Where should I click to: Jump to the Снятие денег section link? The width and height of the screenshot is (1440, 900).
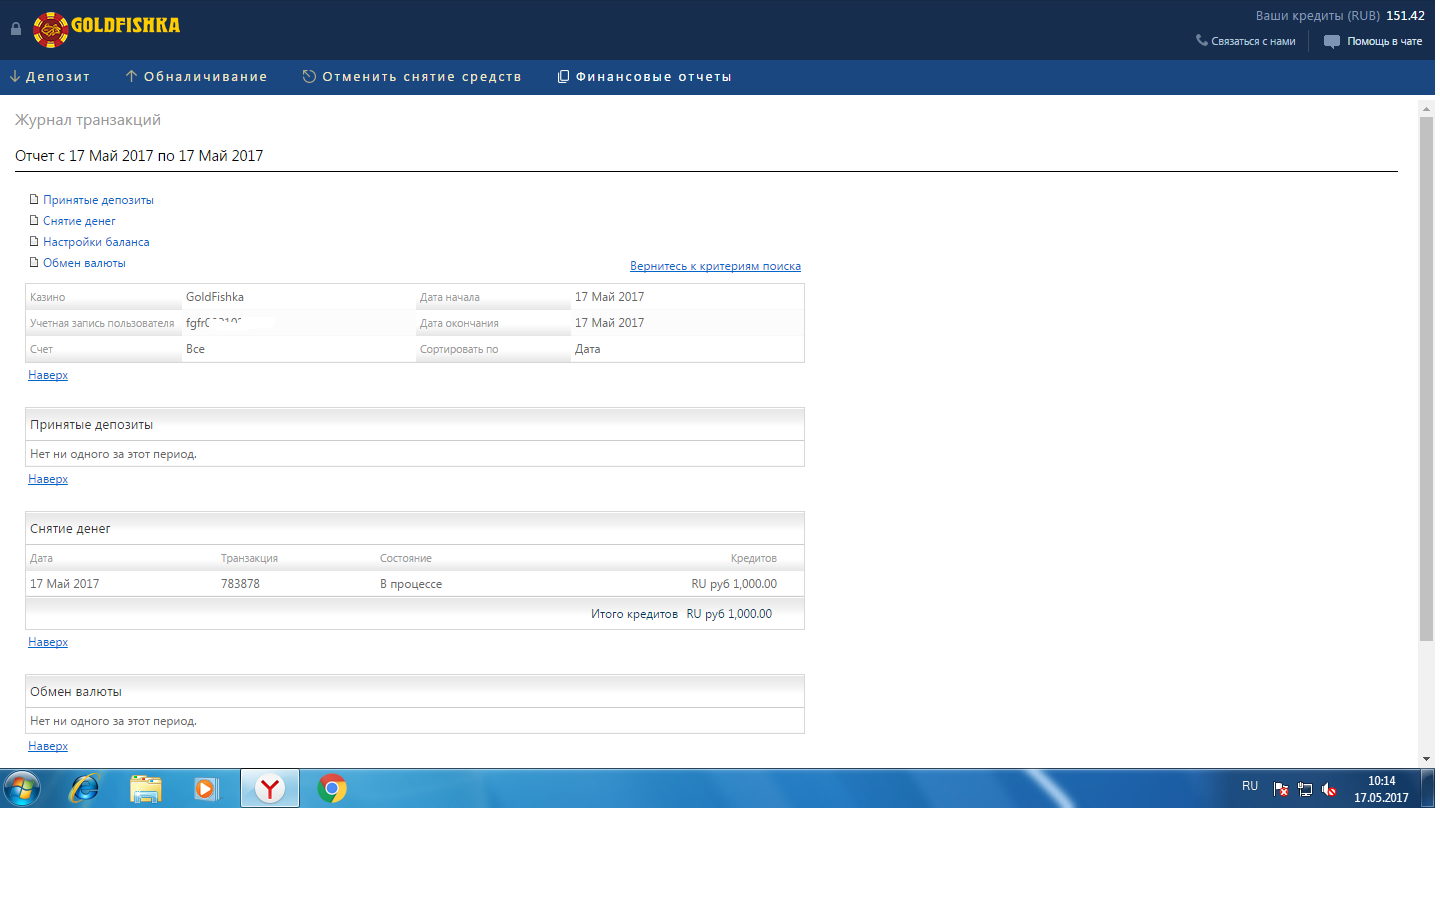pos(79,221)
